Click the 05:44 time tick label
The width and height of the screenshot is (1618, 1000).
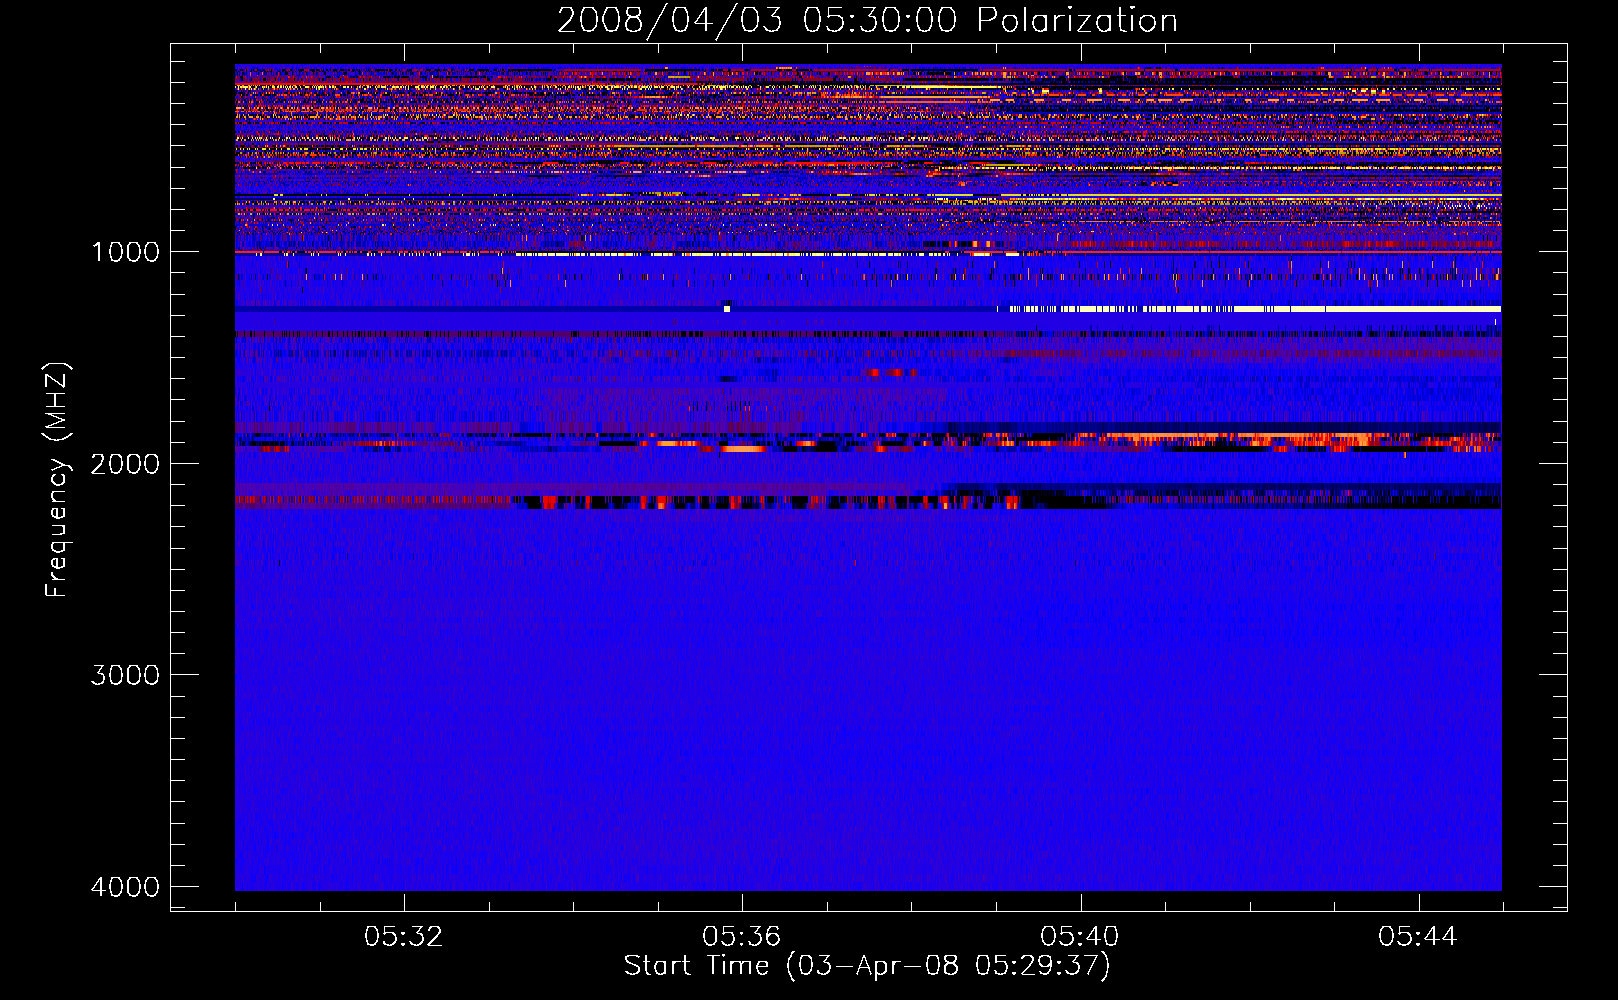pyautogui.click(x=1417, y=937)
